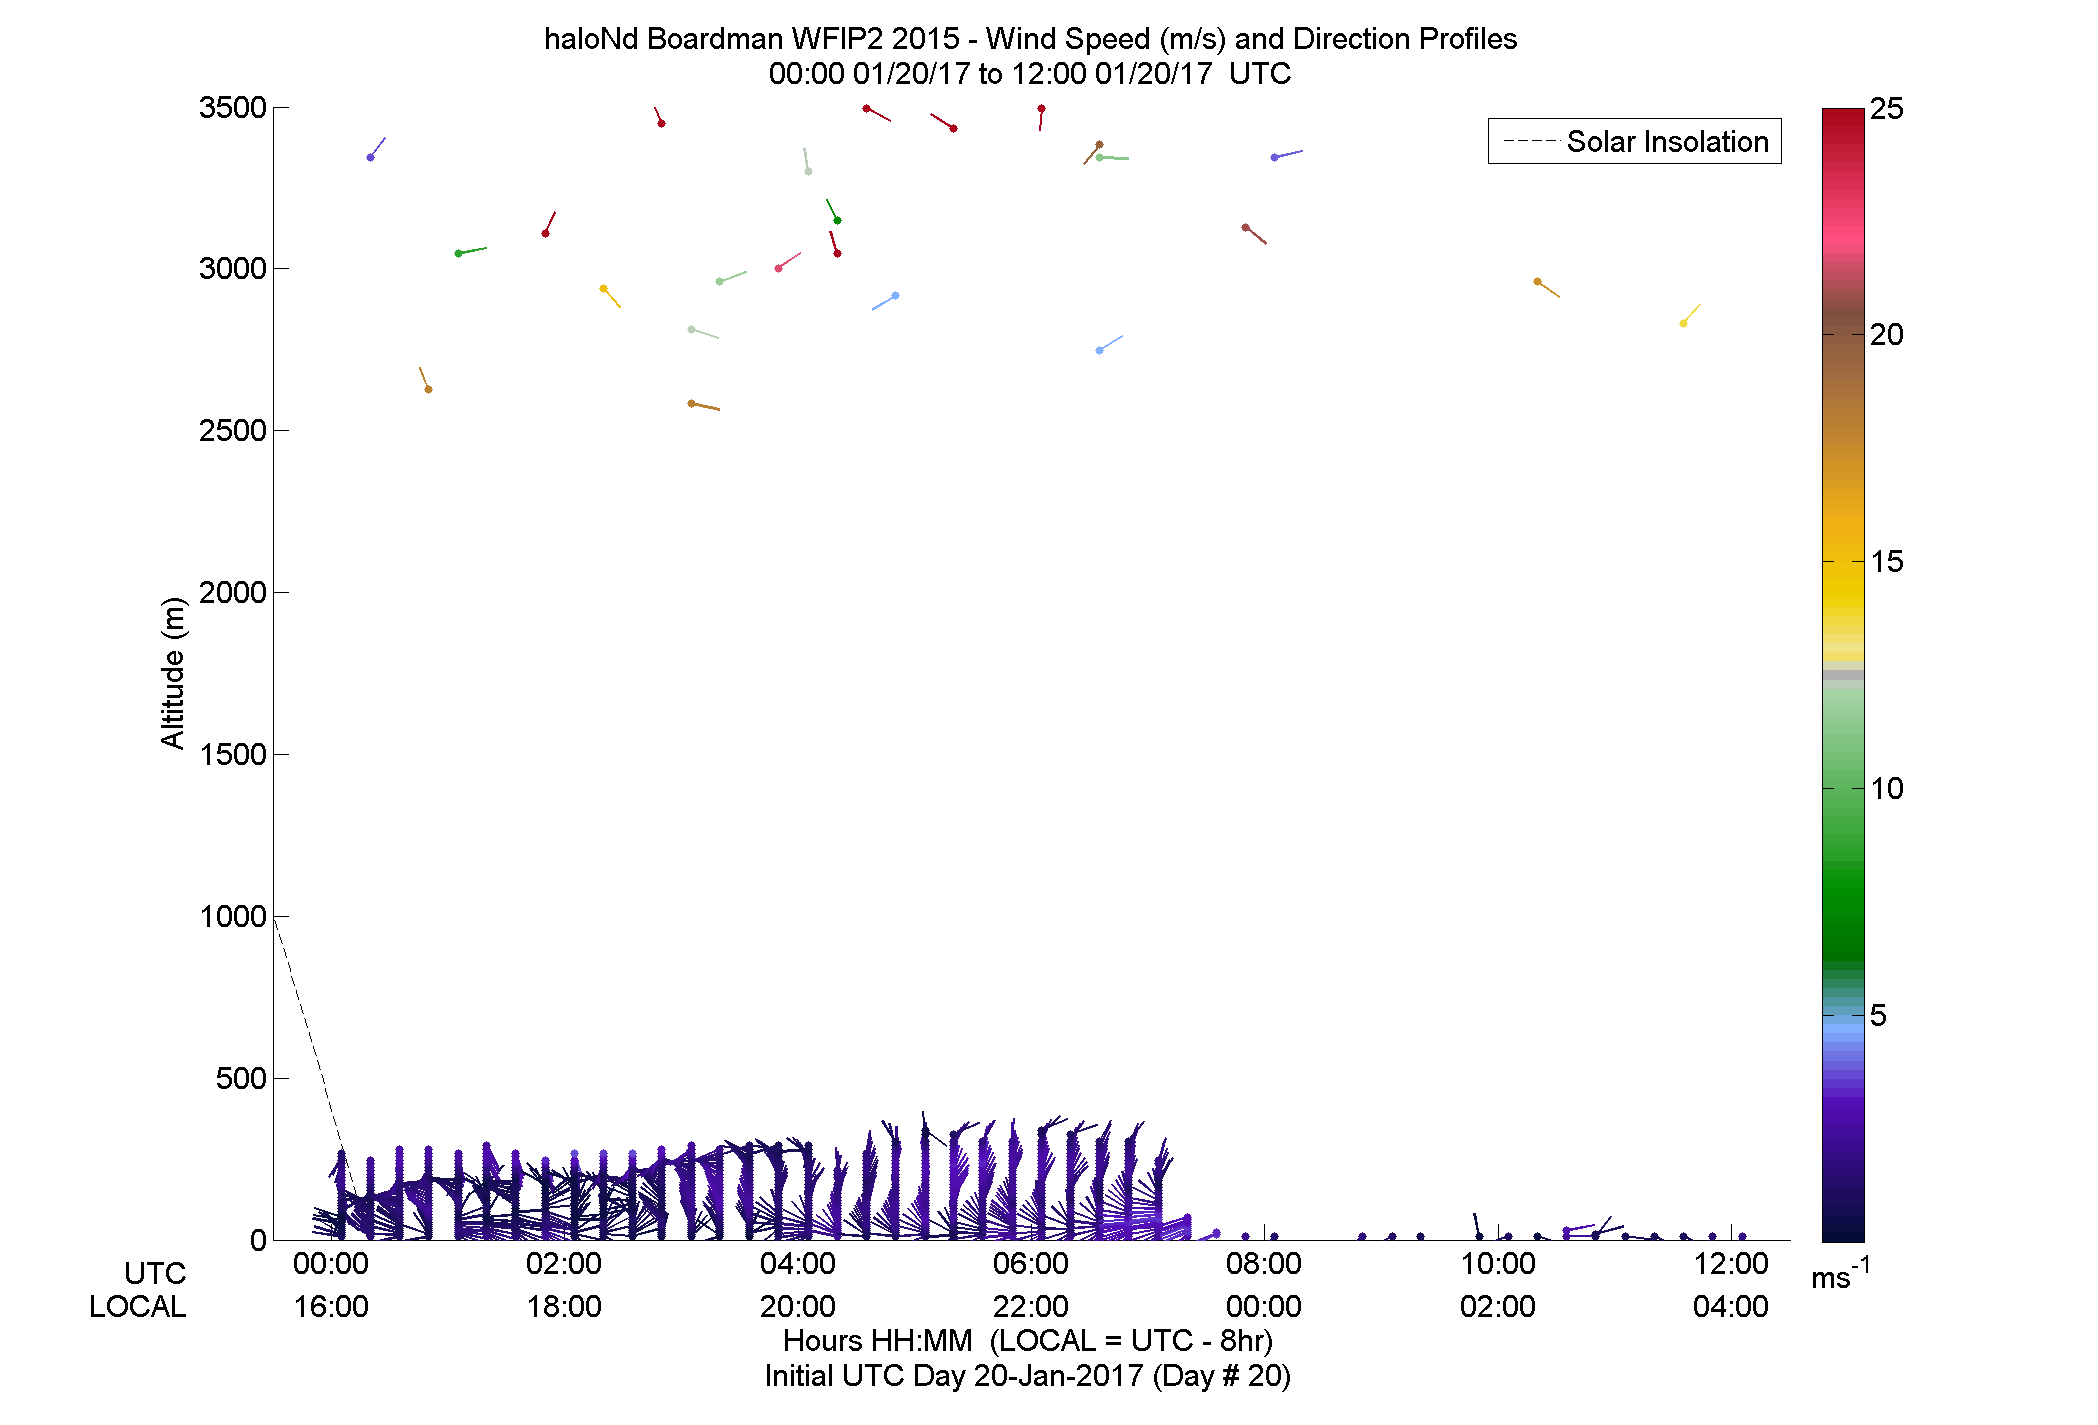Click the brown wind barb near 2600 m at 03:00
This screenshot has height=1425, width=2098.
[x=704, y=406]
